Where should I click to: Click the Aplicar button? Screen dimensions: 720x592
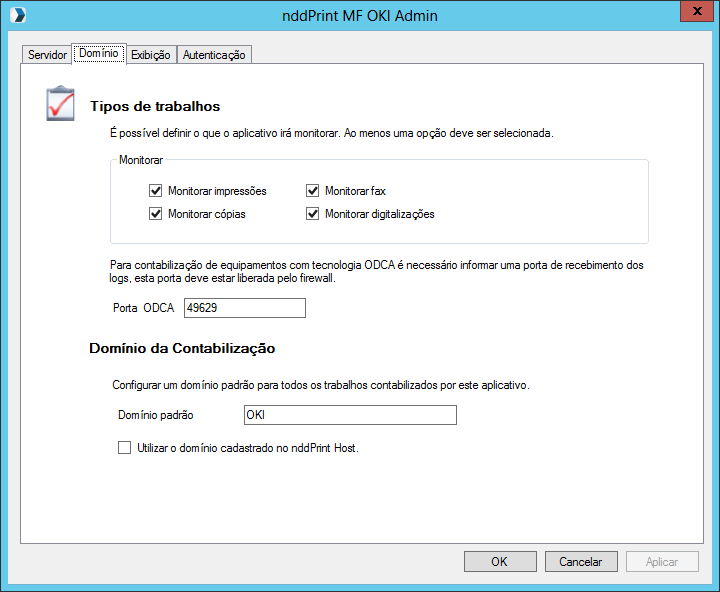pos(662,562)
